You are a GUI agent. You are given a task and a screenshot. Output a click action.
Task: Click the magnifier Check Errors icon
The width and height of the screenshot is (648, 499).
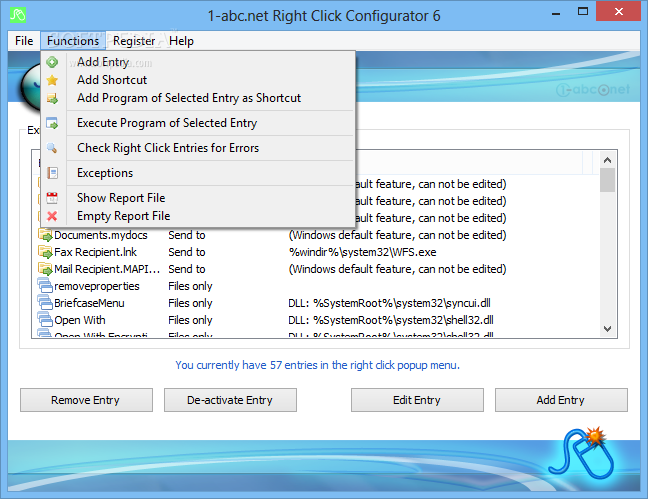(x=52, y=148)
